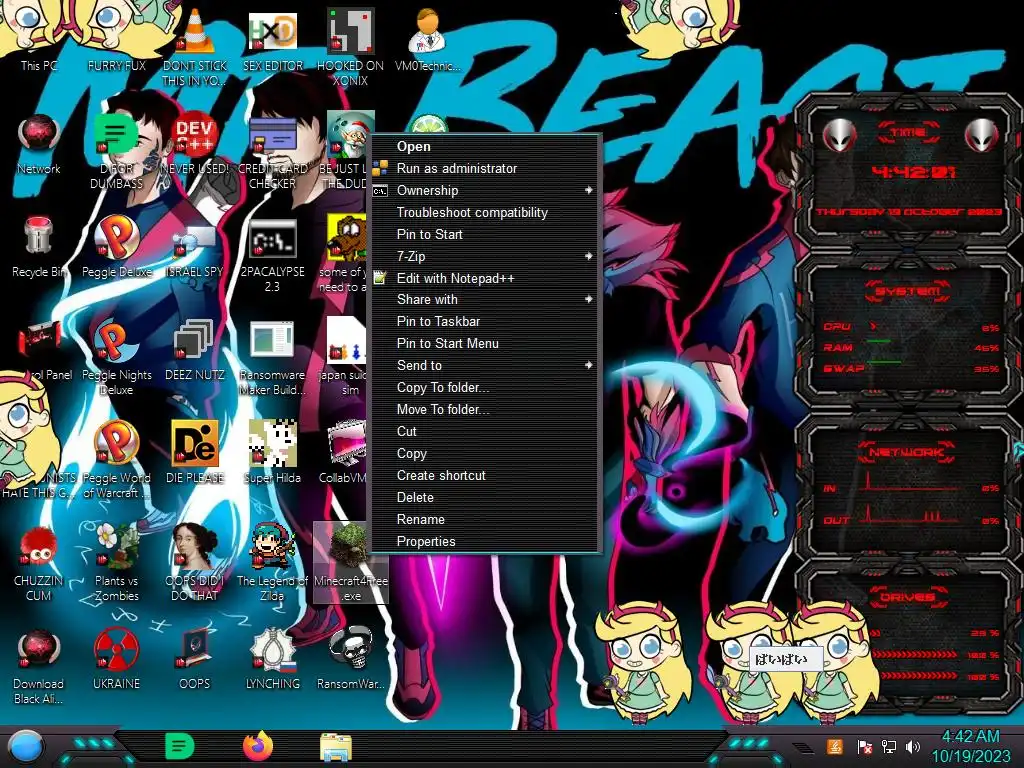The width and height of the screenshot is (1024, 768).
Task: Select the OOPS DID I DO THAT icon
Action: click(195, 563)
